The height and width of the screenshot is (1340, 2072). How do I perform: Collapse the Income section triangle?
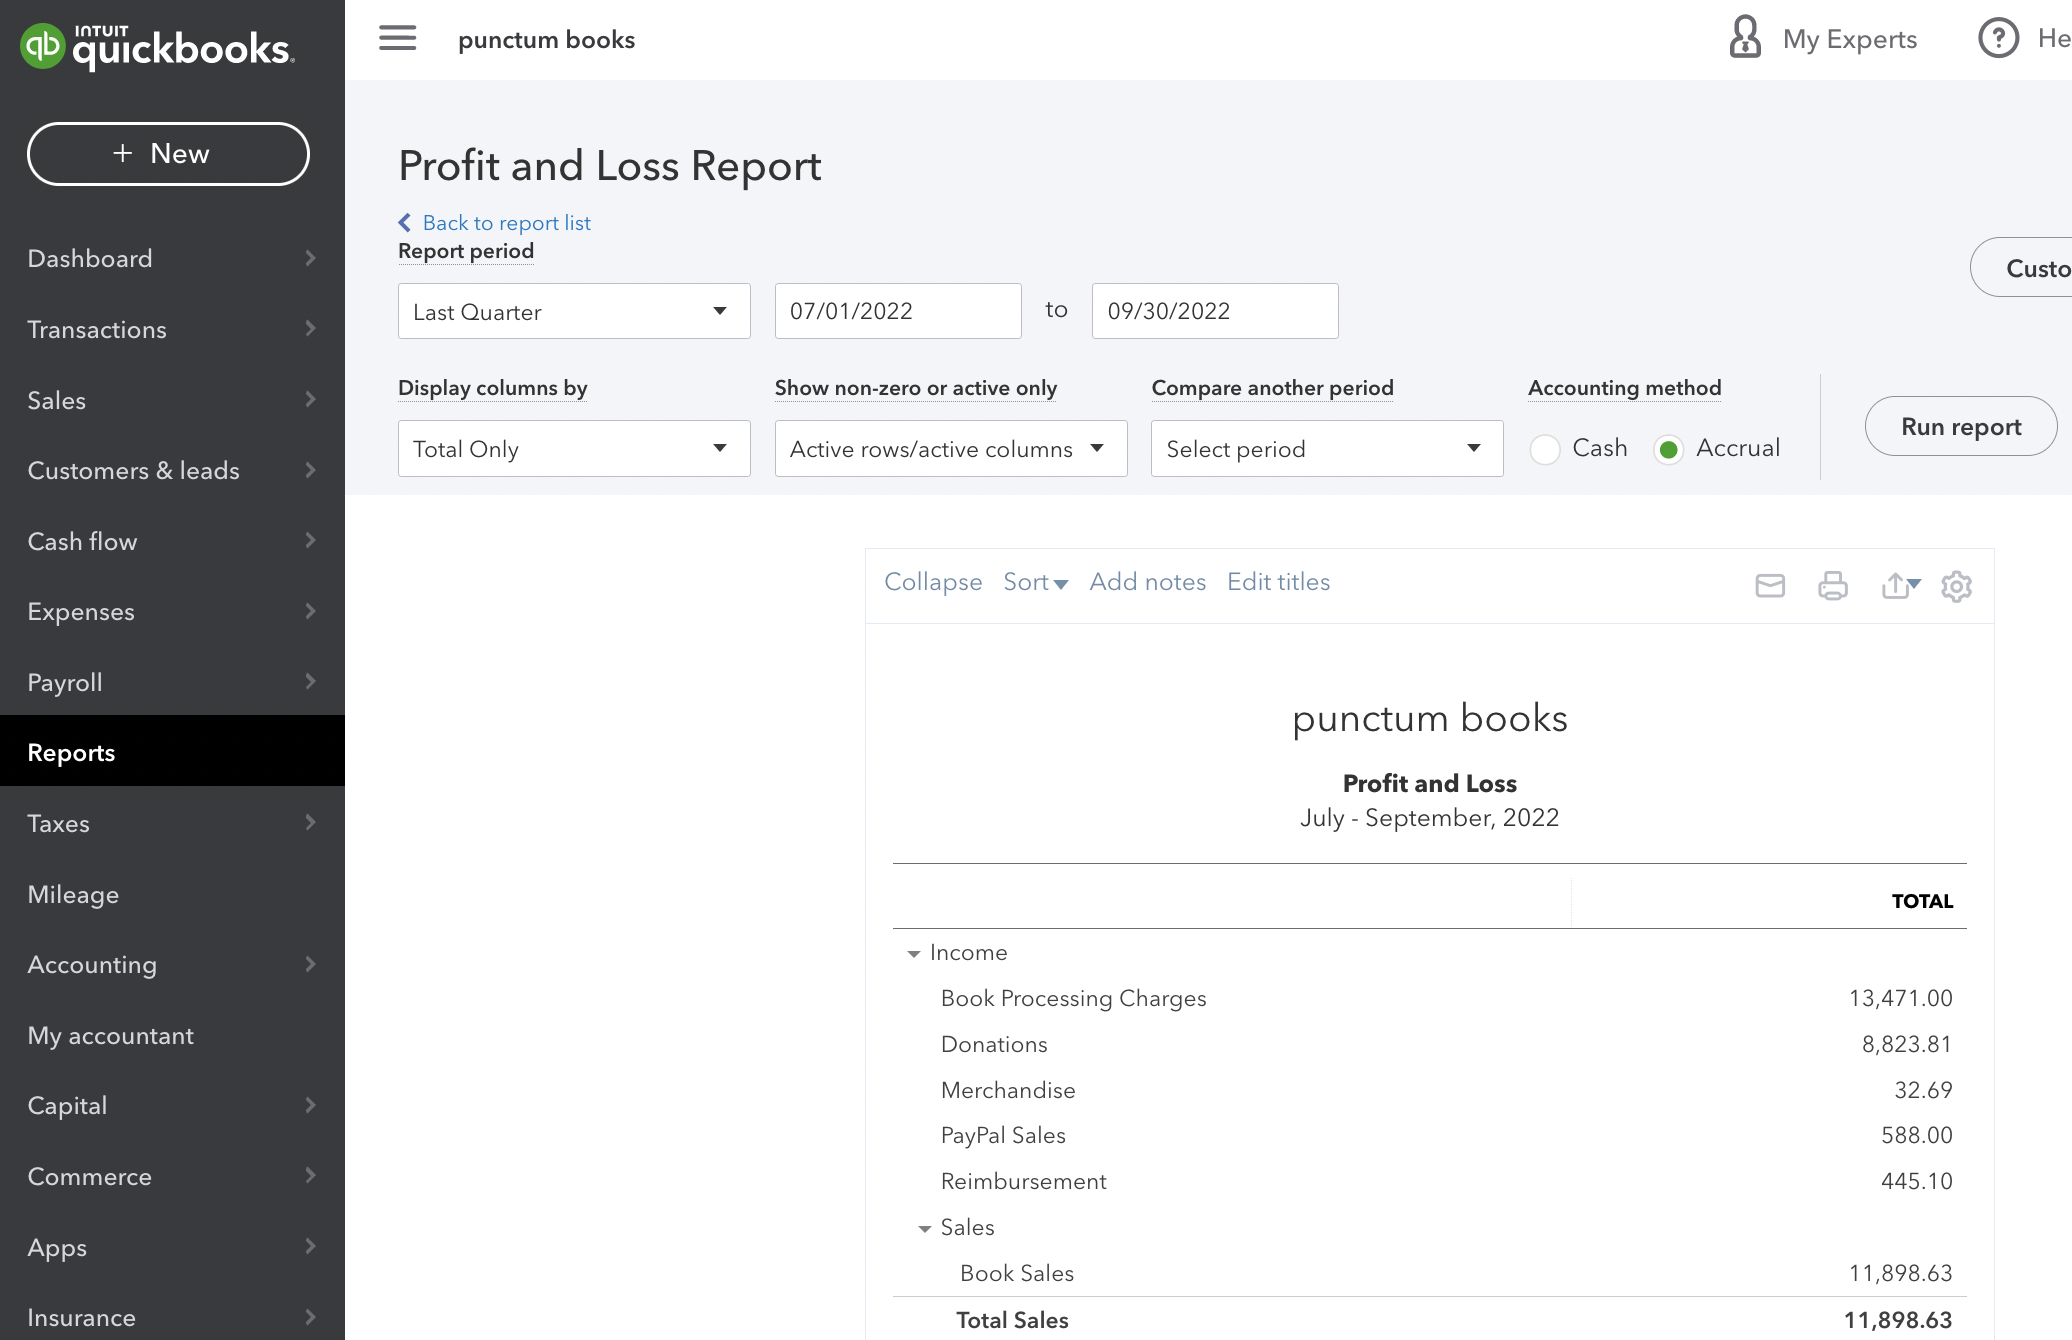coord(913,954)
